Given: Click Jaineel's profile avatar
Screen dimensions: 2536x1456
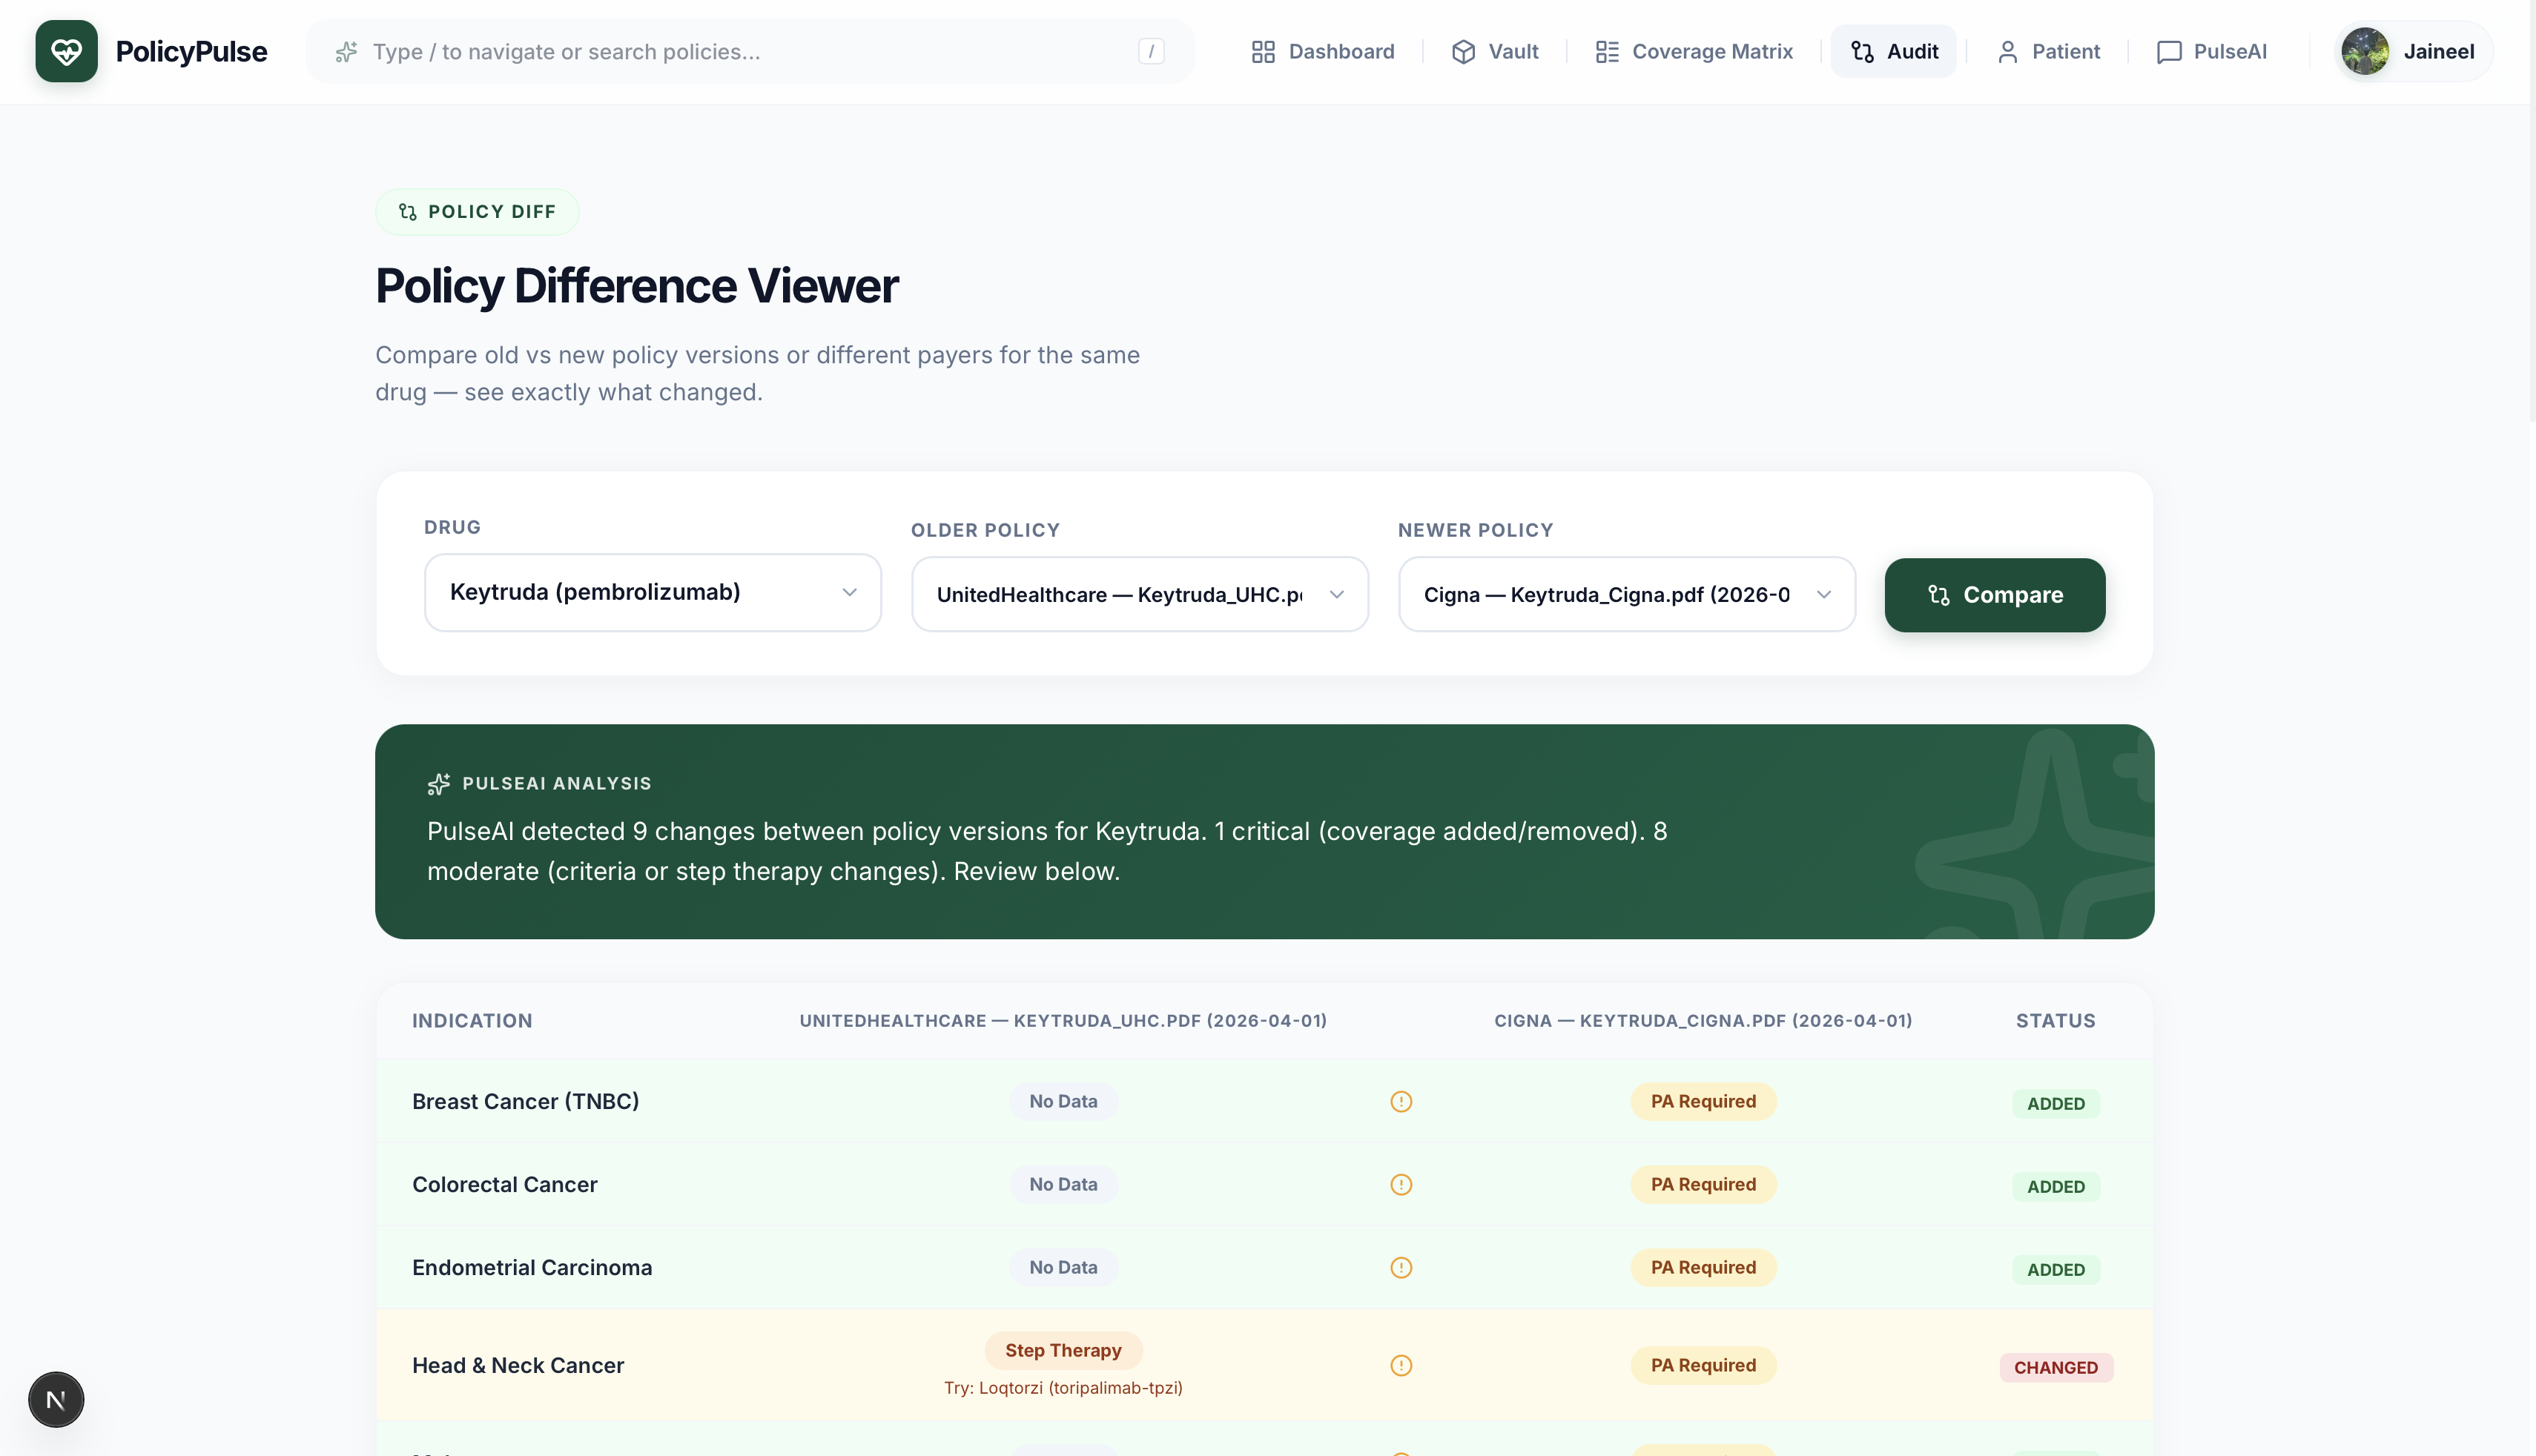Looking at the screenshot, I should click(2365, 51).
